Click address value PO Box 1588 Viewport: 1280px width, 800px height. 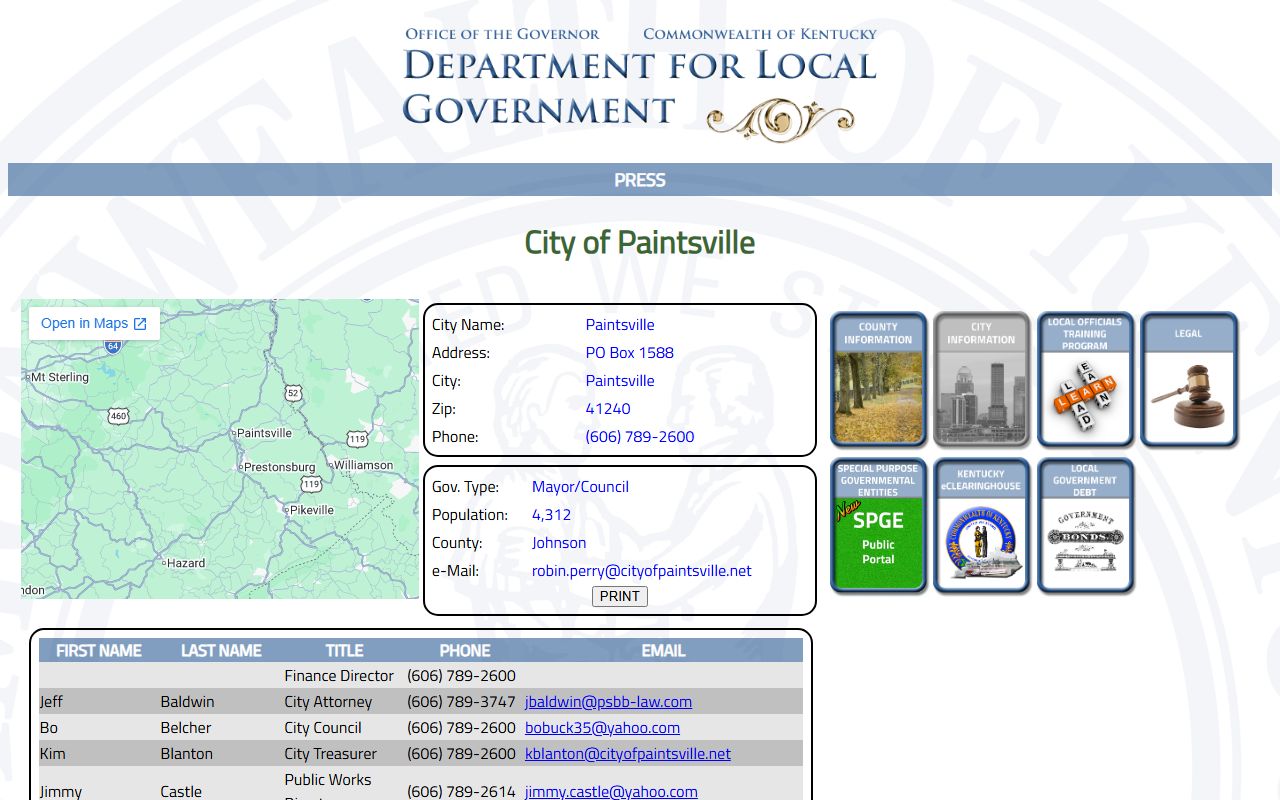click(630, 353)
